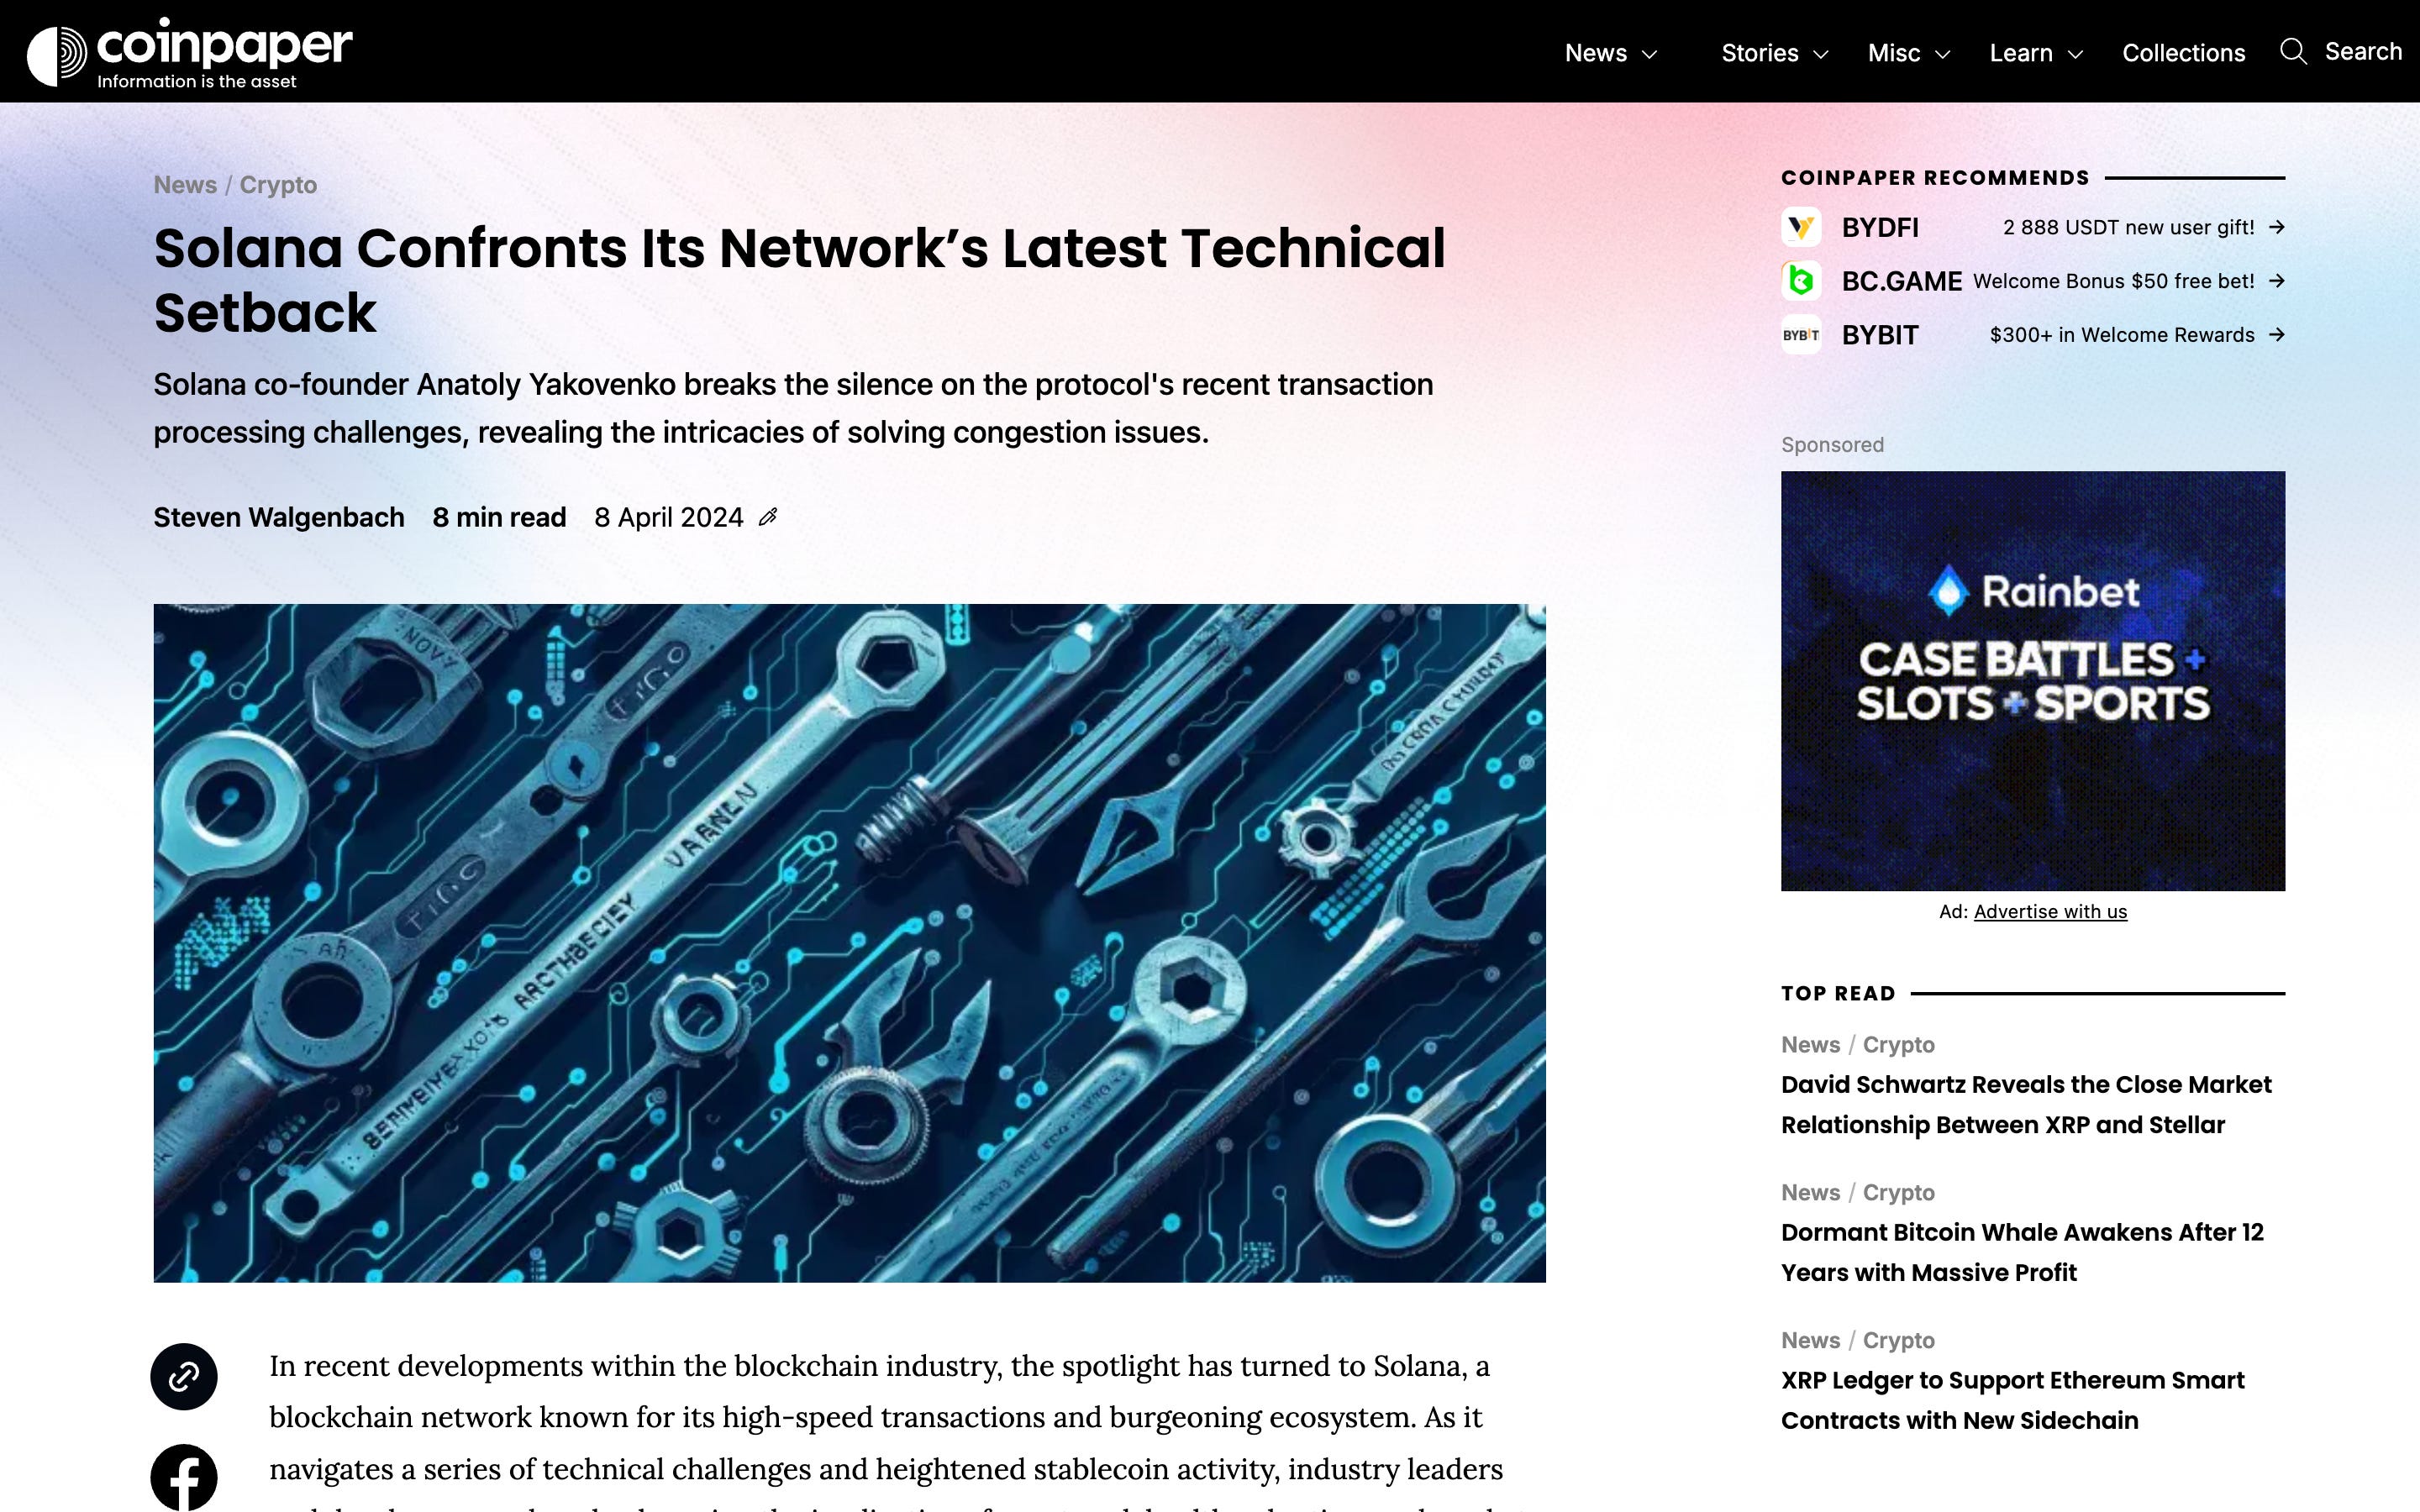Click the BYBIT logo icon

pos(1800,335)
